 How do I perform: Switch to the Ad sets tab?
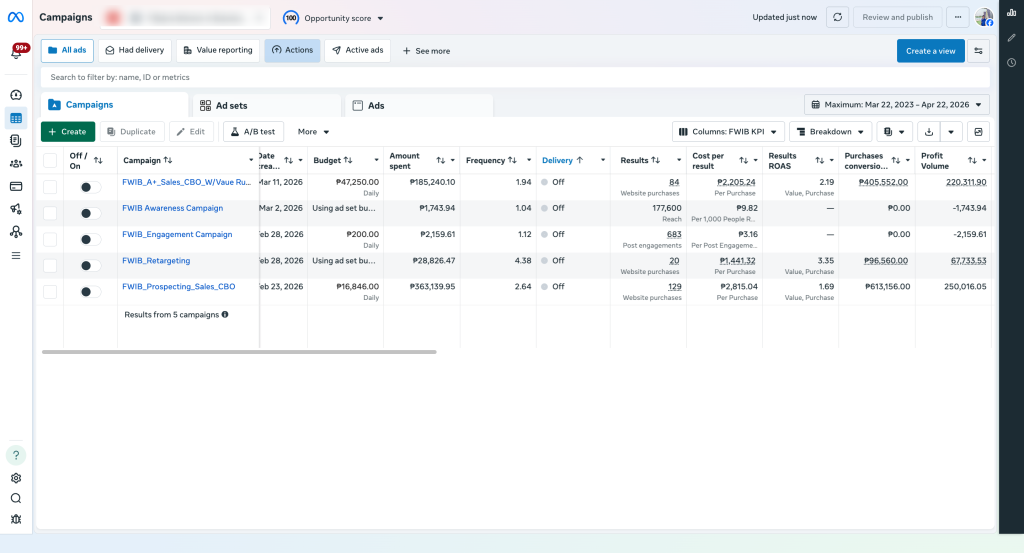[x=266, y=106]
